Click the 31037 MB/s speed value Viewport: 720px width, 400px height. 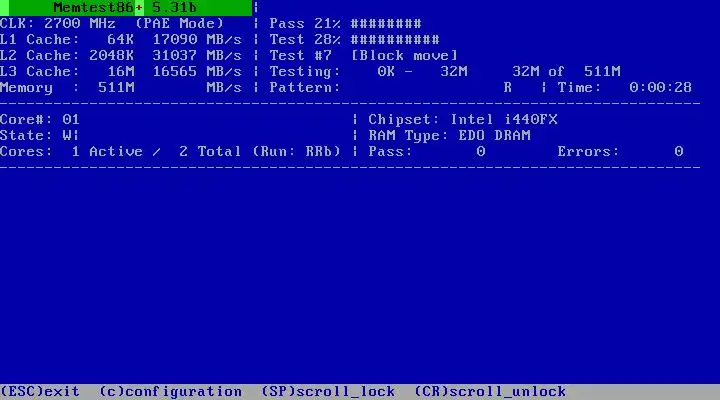(x=197, y=56)
